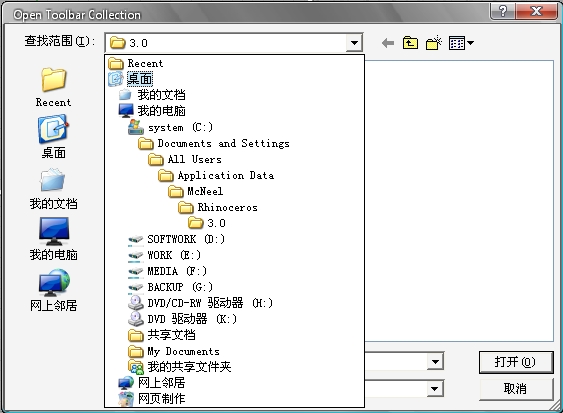Open 桌面 shortcut in left places bar

pos(53,136)
